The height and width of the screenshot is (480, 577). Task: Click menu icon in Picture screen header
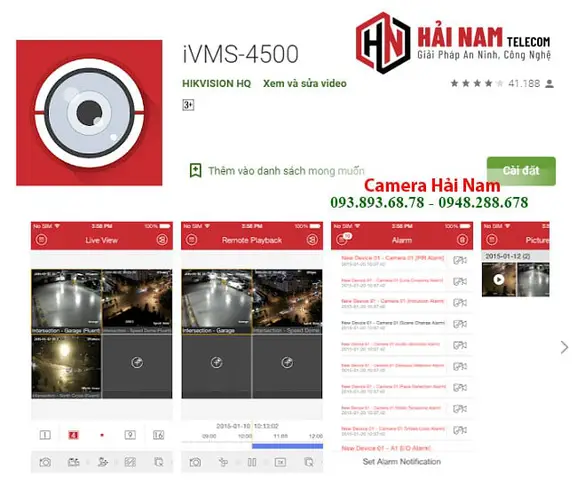pos(492,240)
